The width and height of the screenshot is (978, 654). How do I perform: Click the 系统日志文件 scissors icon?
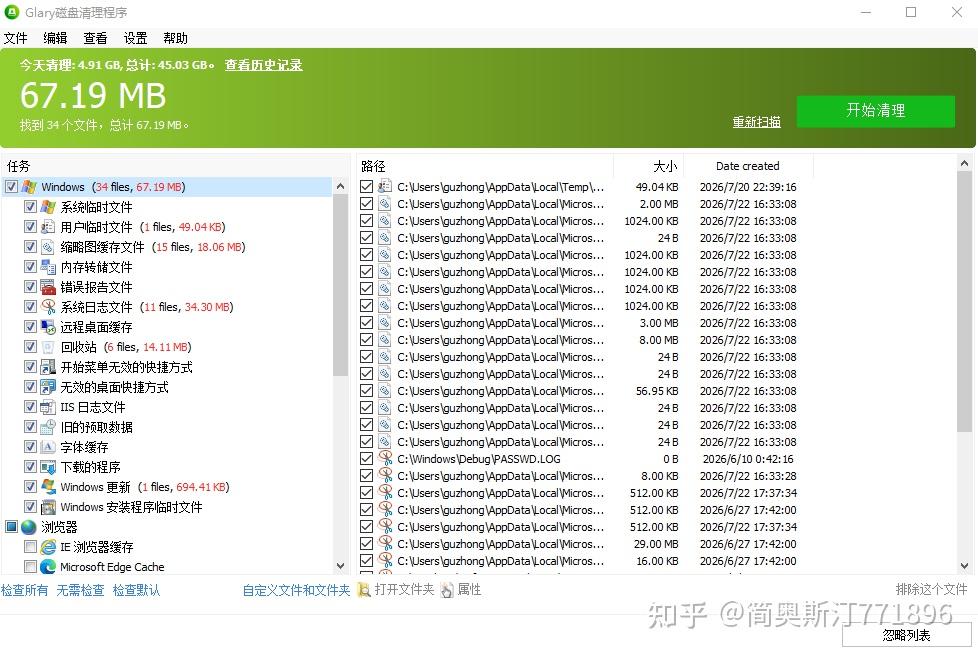[48, 306]
